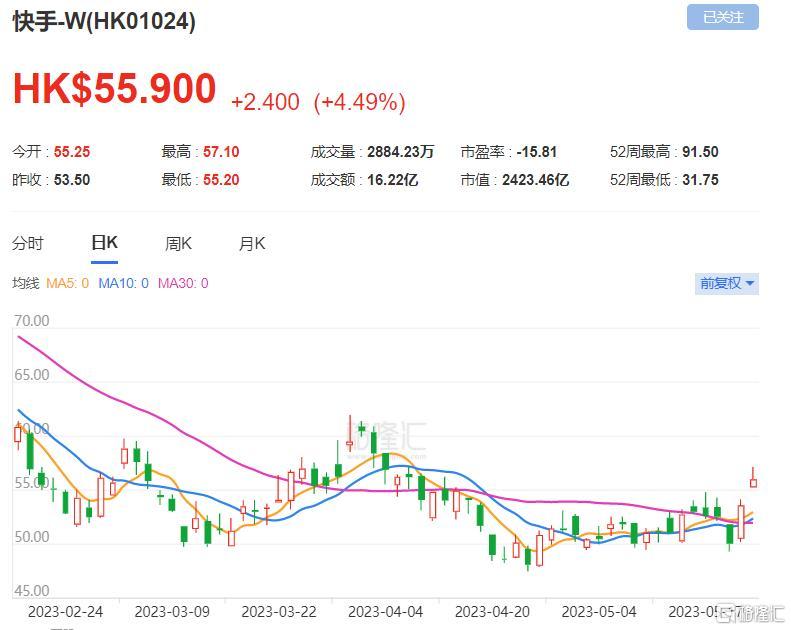This screenshot has width=791, height=630.
Task: Select the 日K chart tab
Action: pyautogui.click(x=104, y=244)
